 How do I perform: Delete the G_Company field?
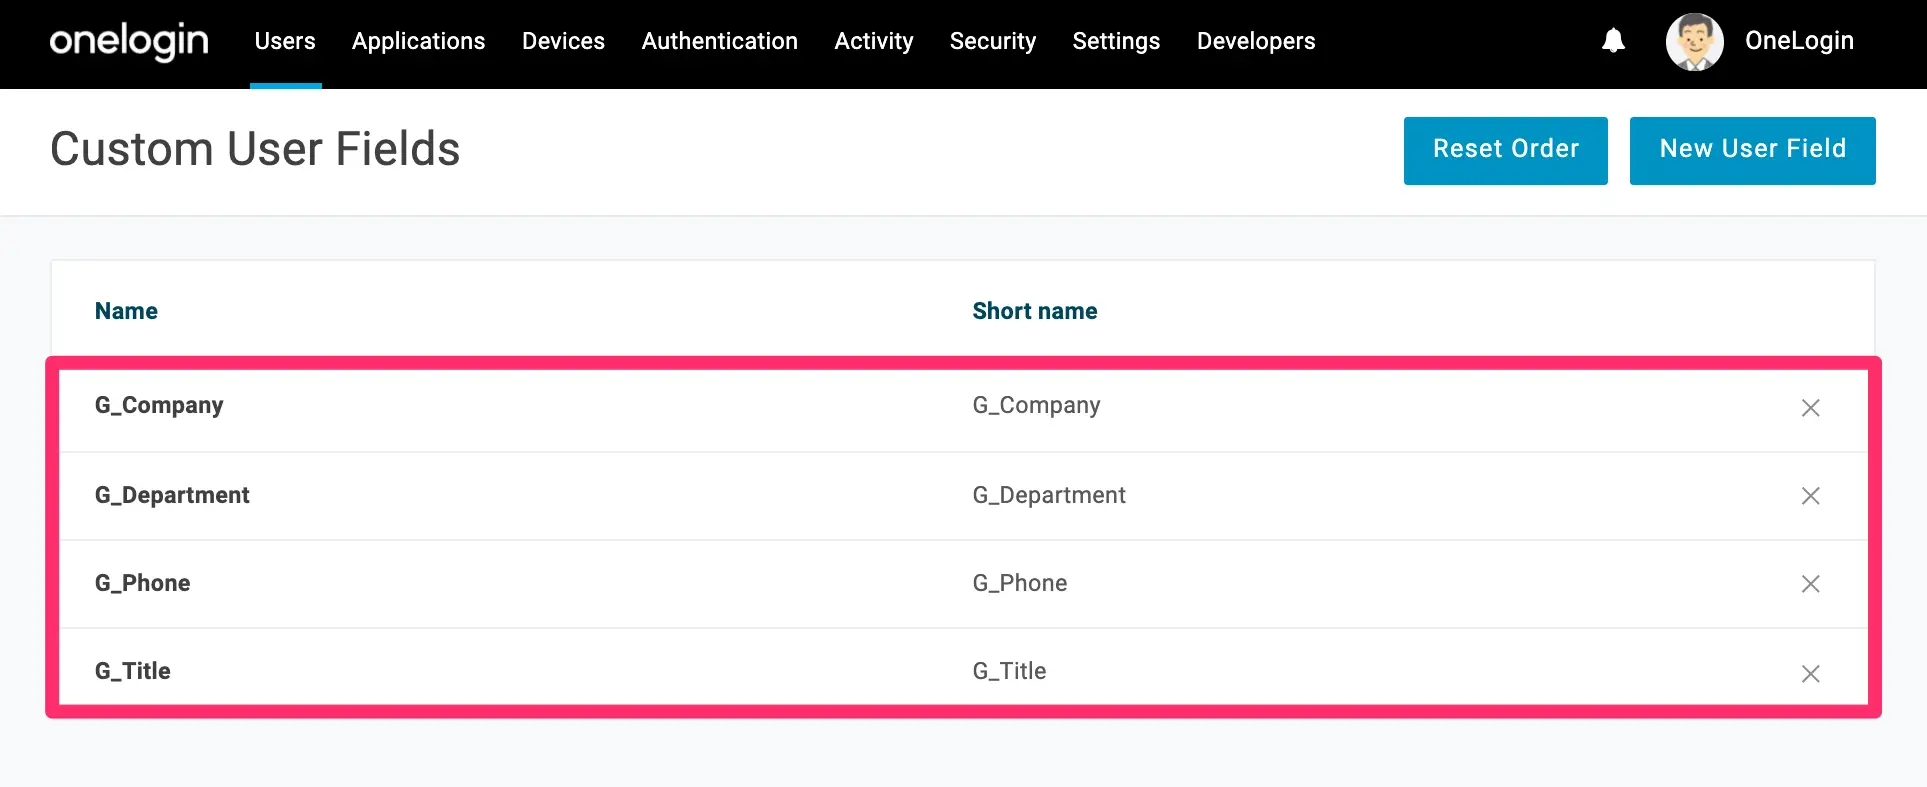click(x=1810, y=408)
